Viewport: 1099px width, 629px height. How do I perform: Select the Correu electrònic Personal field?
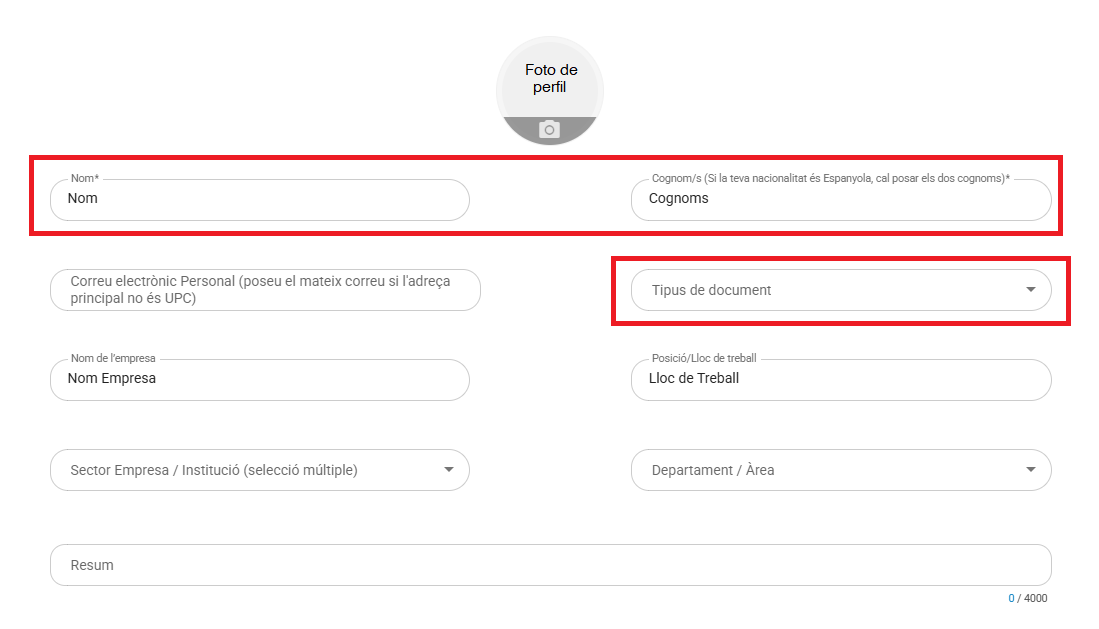(x=265, y=290)
